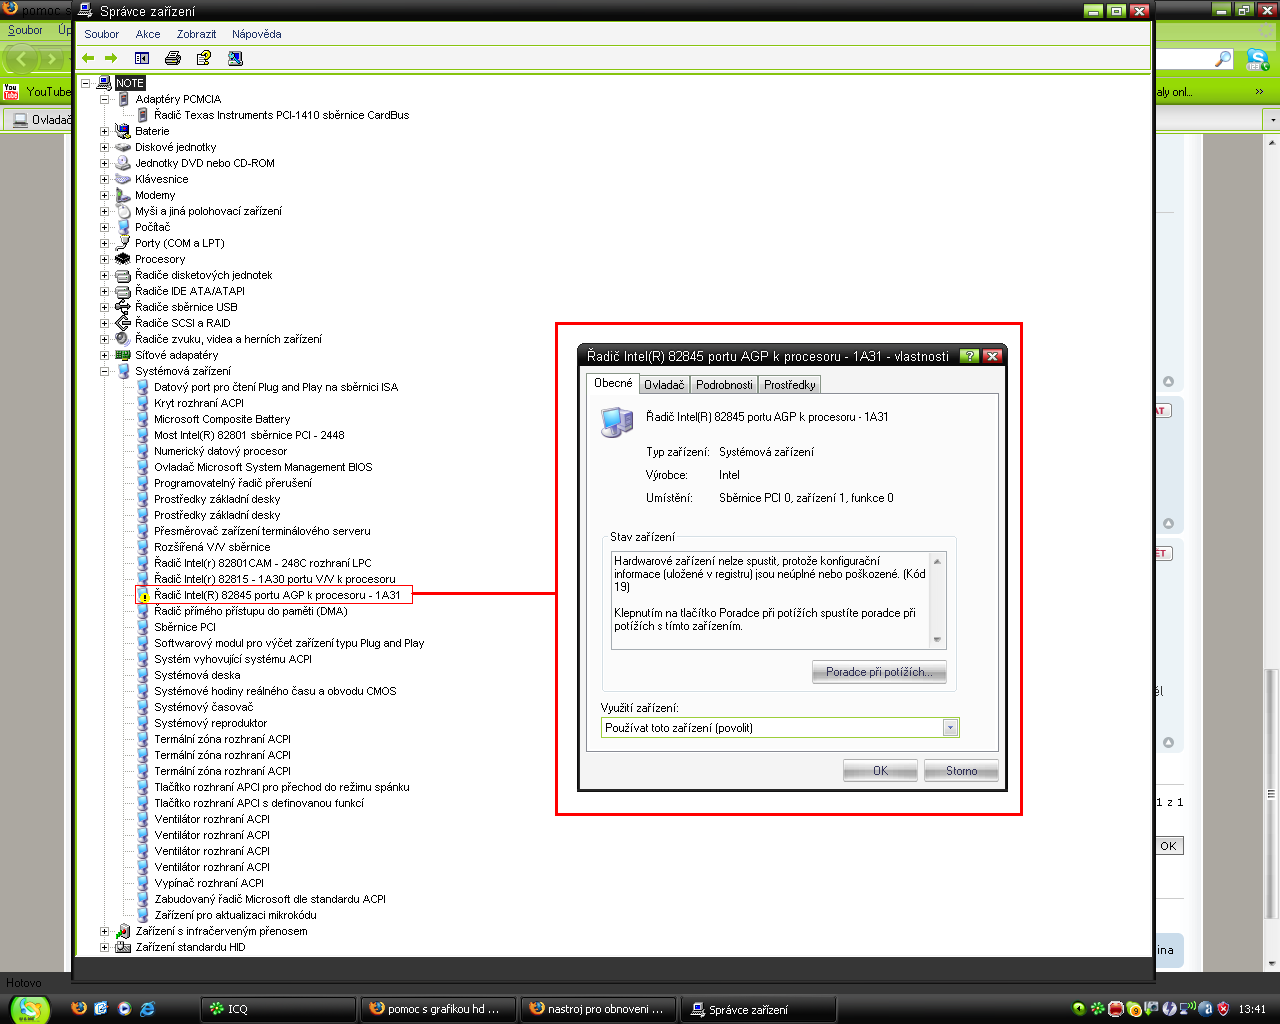Click the Porty (COM a LPT) connector icon
The image size is (1280, 1024).
(123, 243)
